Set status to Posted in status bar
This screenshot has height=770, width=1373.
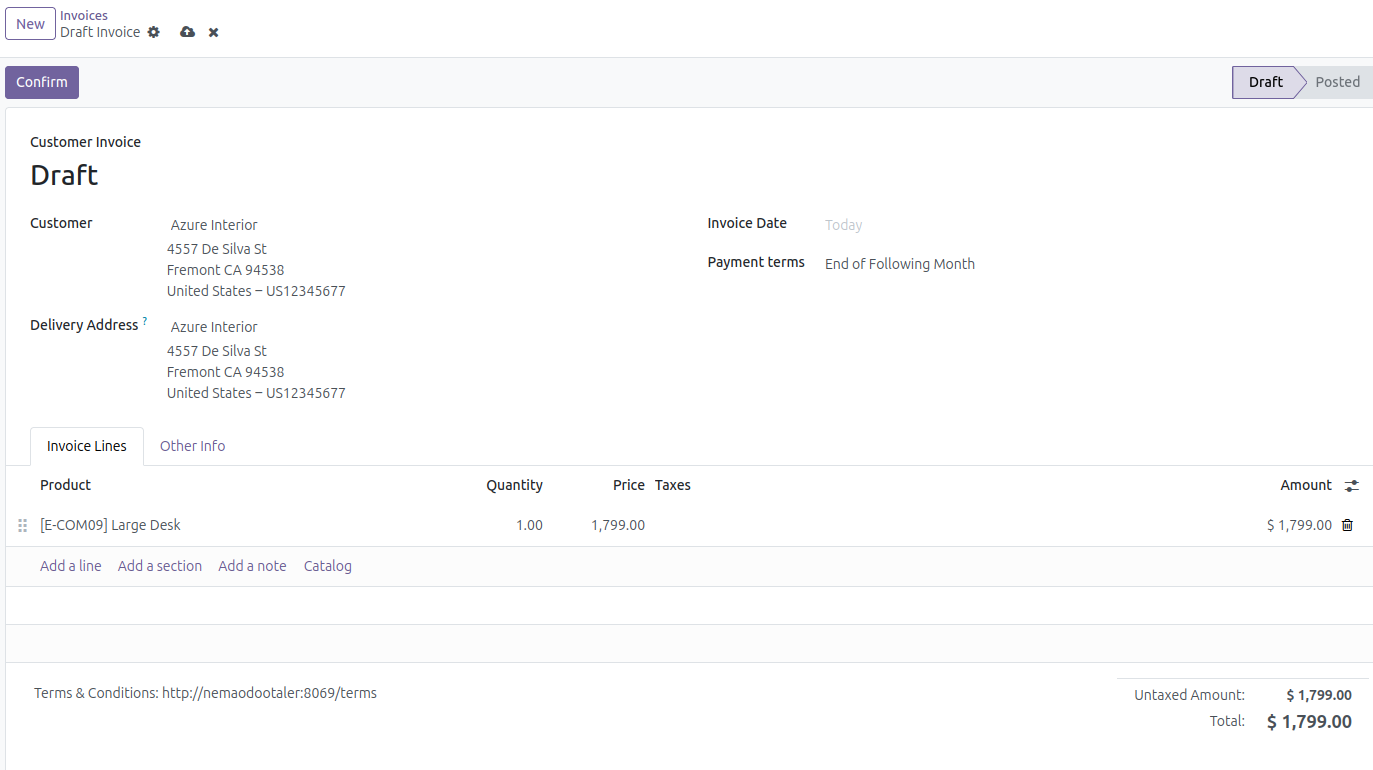[x=1336, y=82]
